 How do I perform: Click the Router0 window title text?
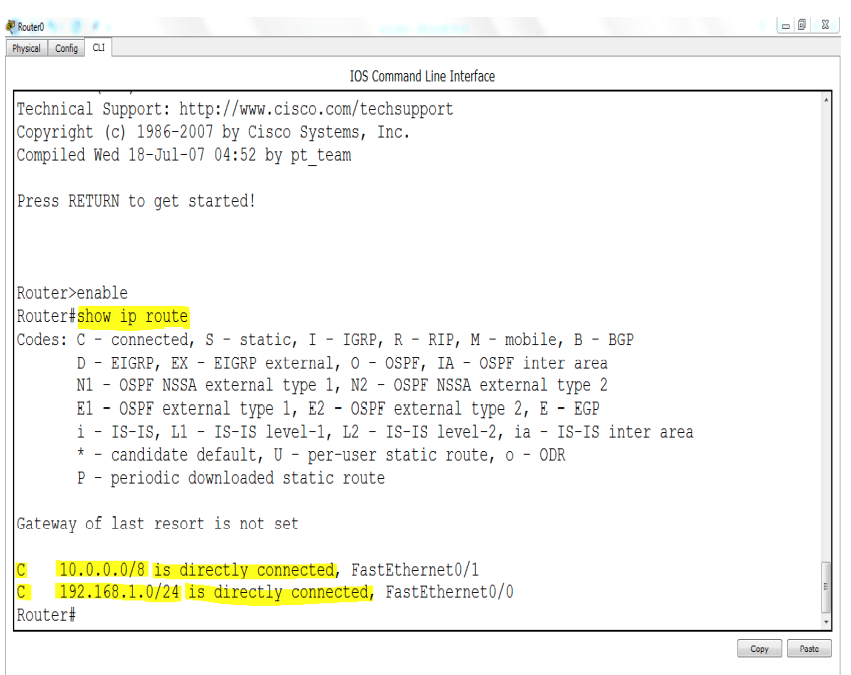[x=30, y=27]
